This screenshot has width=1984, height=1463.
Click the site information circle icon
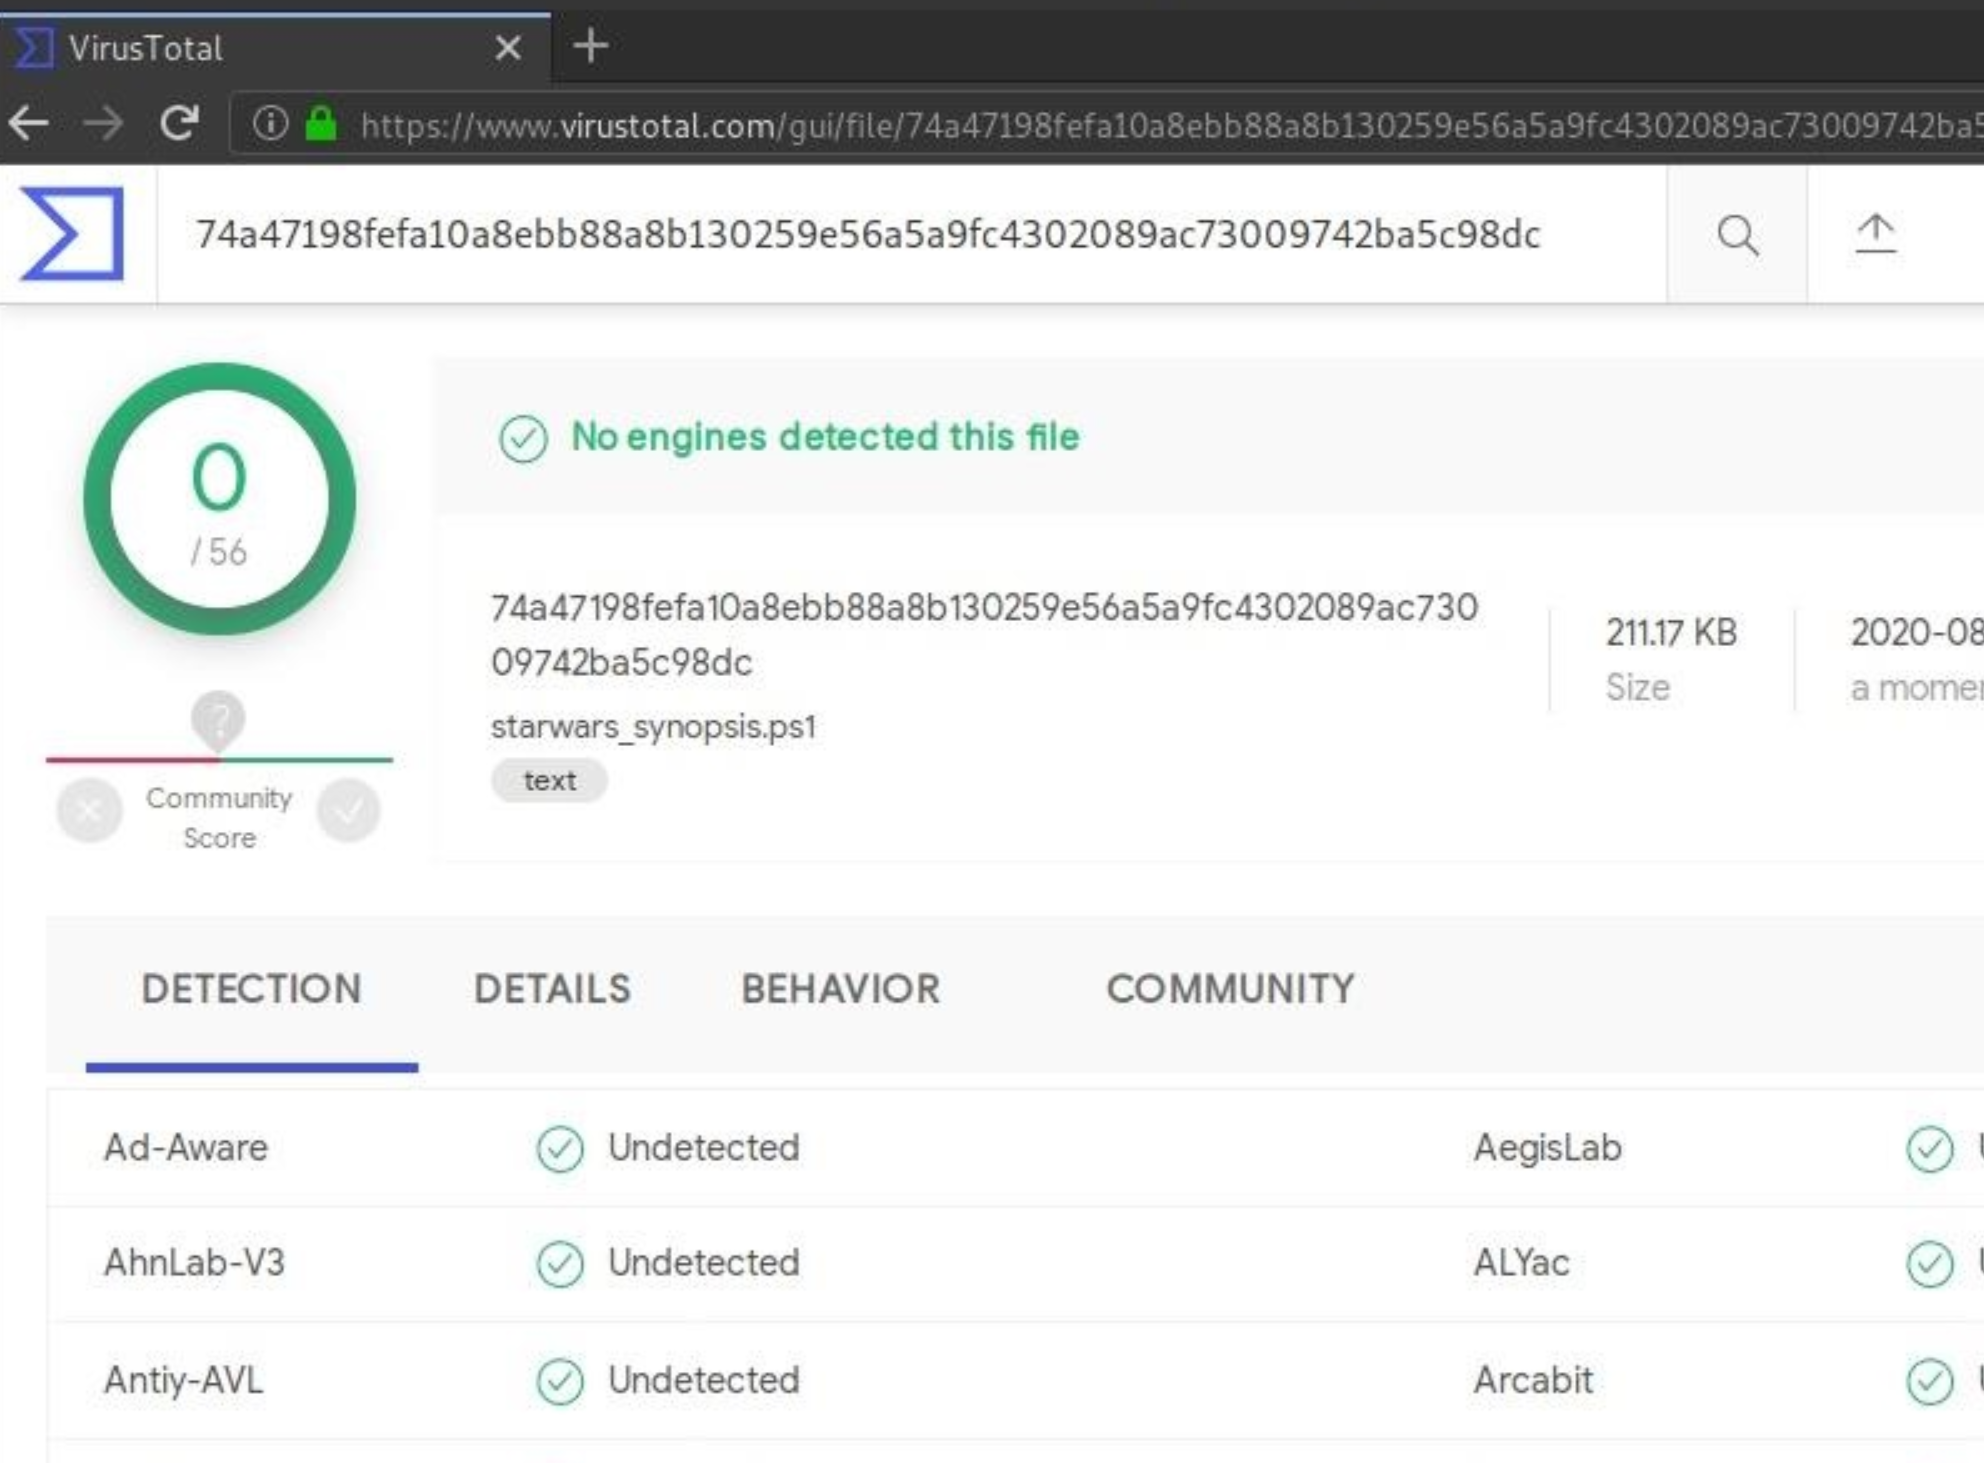(270, 124)
